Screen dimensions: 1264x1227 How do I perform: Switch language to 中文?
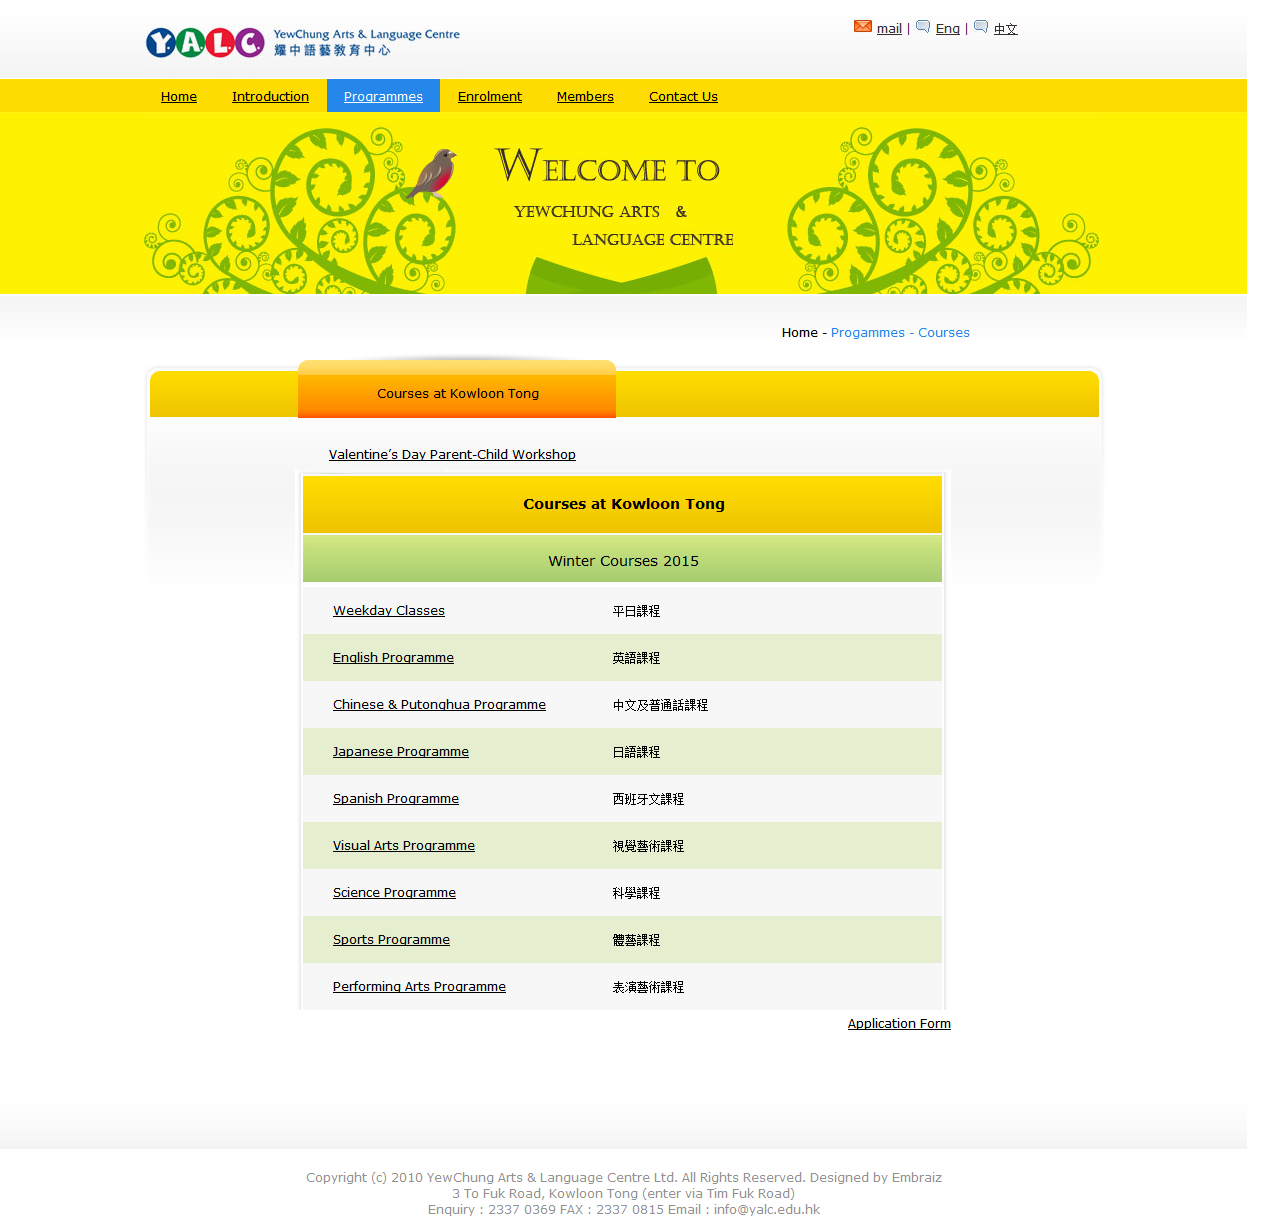coord(1005,29)
